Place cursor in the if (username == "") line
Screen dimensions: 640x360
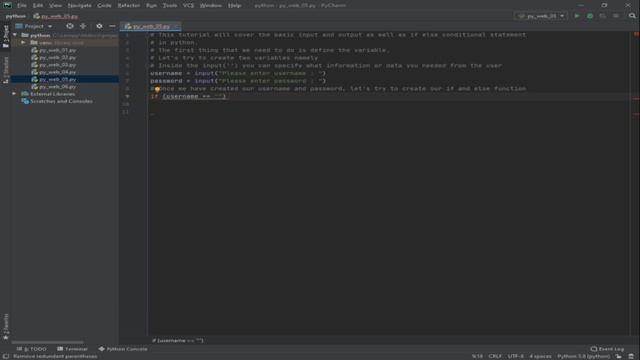click(x=188, y=97)
